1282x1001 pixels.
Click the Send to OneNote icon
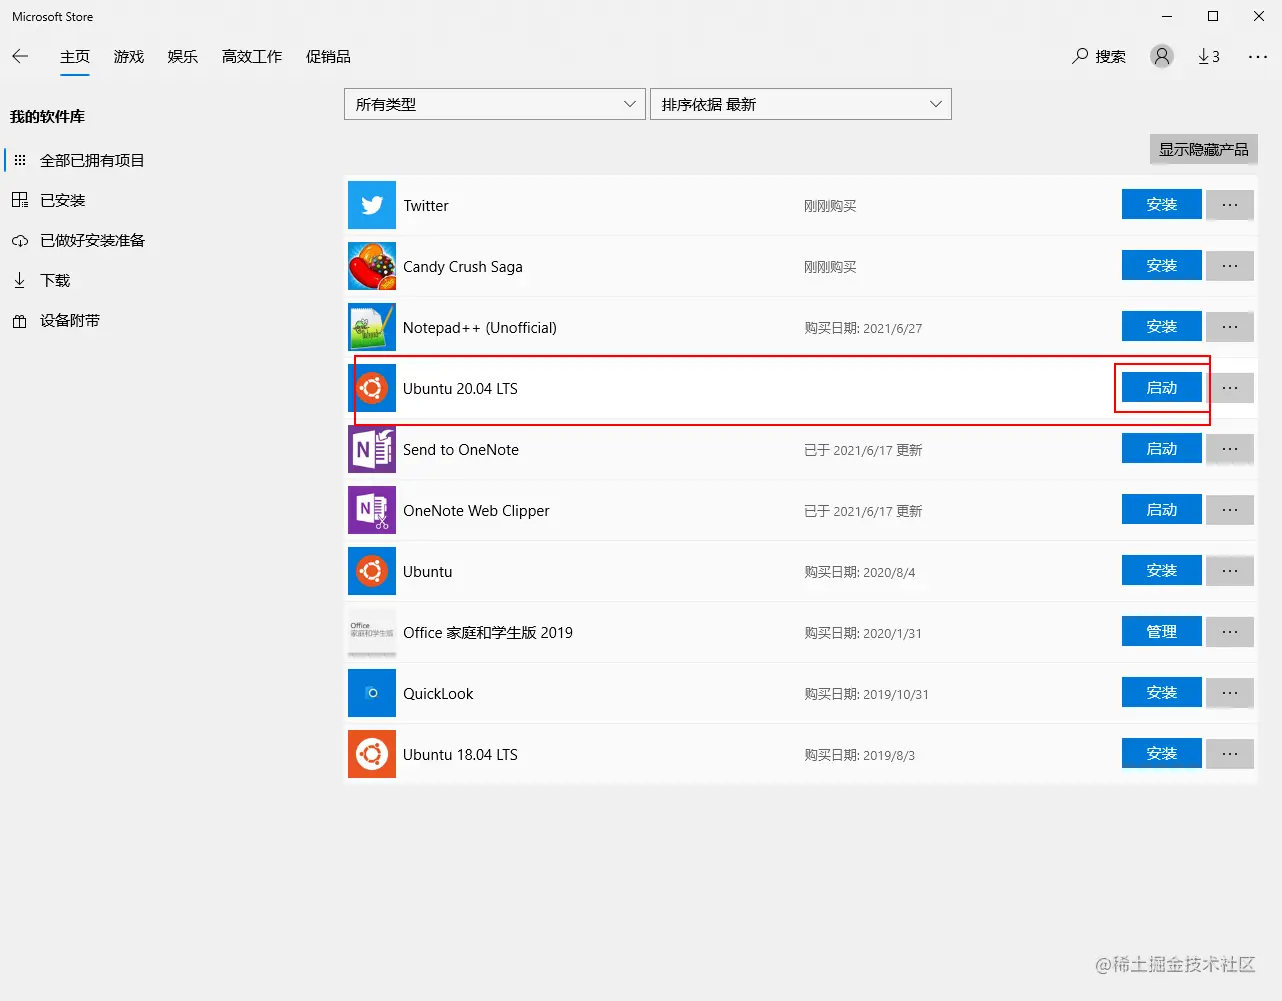[x=372, y=449]
